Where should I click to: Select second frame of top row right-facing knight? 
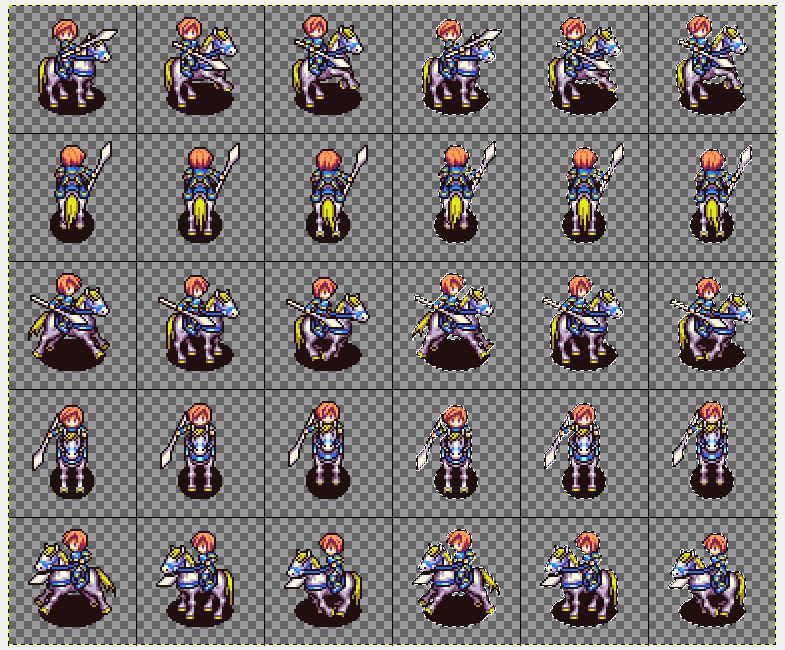pyautogui.click(x=201, y=66)
